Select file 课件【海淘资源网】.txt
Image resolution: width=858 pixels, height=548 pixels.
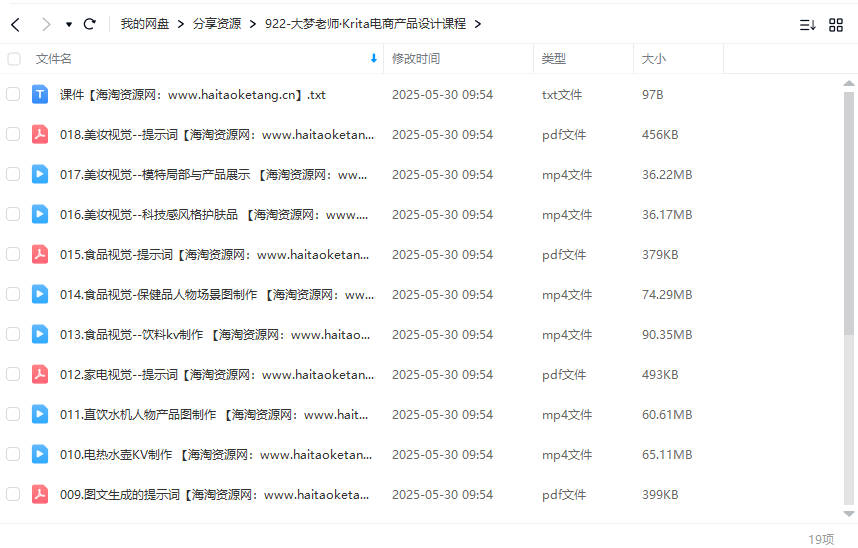click(193, 95)
